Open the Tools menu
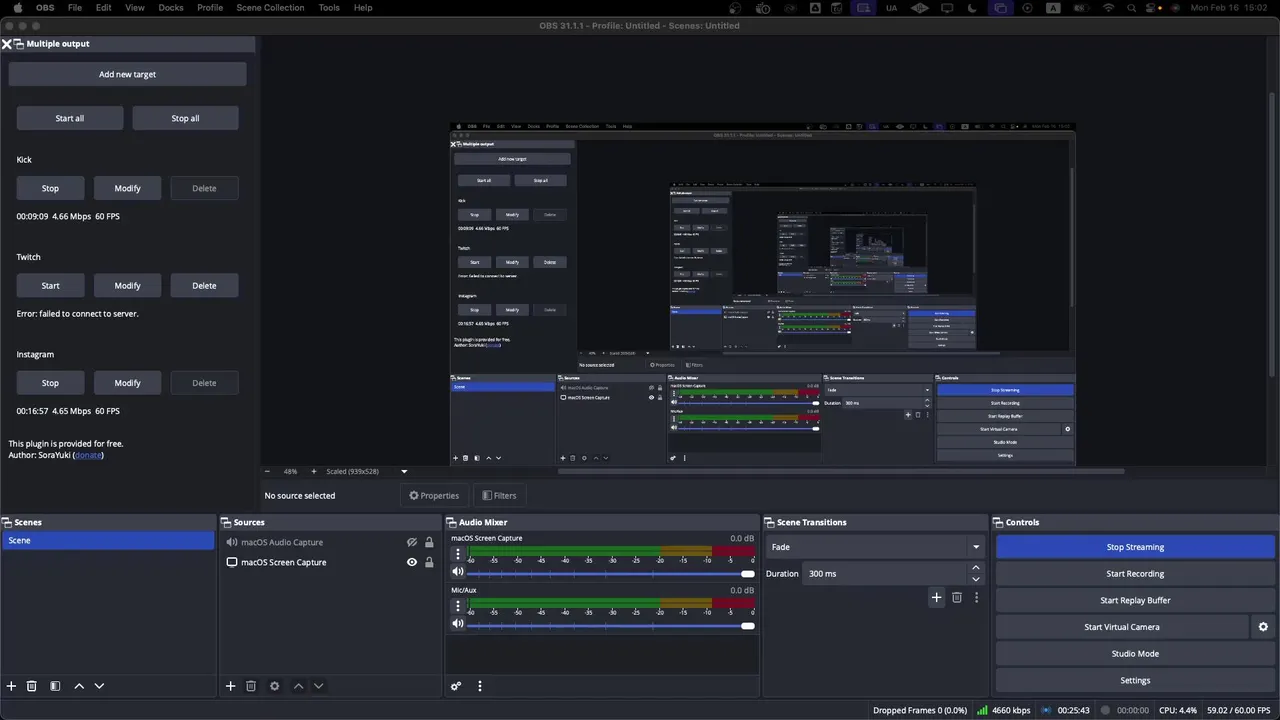The image size is (1280, 720). (329, 7)
